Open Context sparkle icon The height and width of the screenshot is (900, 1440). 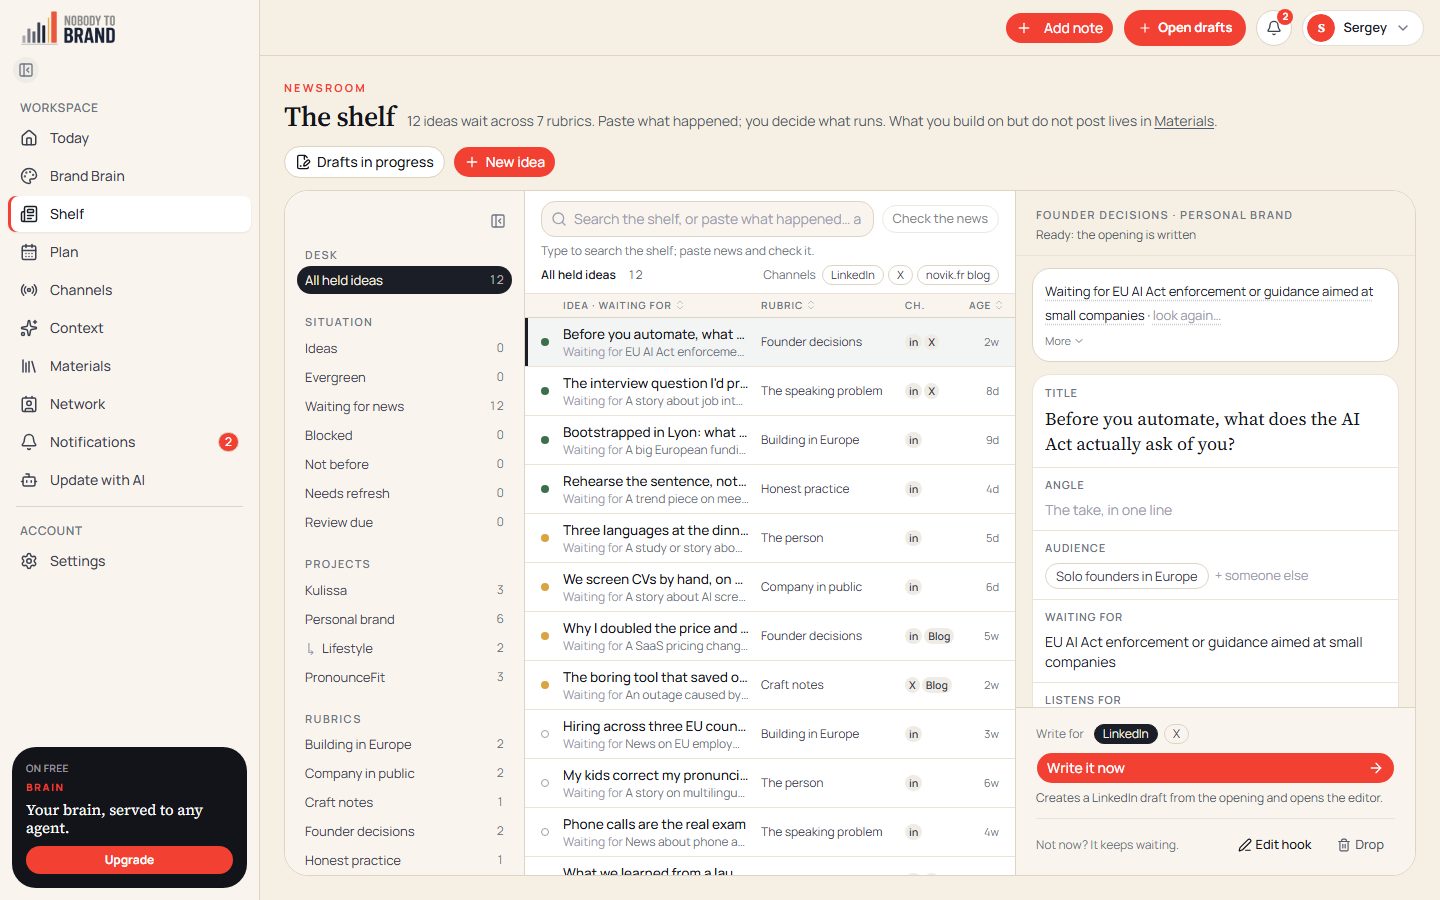click(x=29, y=328)
